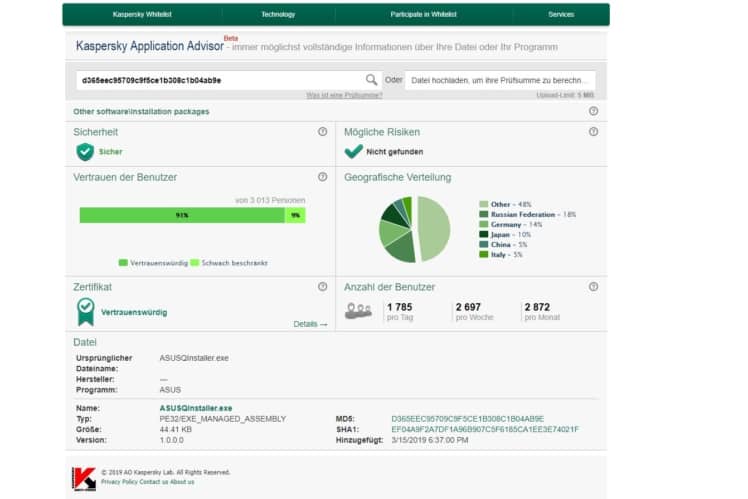Open help icon beside Anzahl der Benutzer
The image size is (748, 499).
pos(593,287)
